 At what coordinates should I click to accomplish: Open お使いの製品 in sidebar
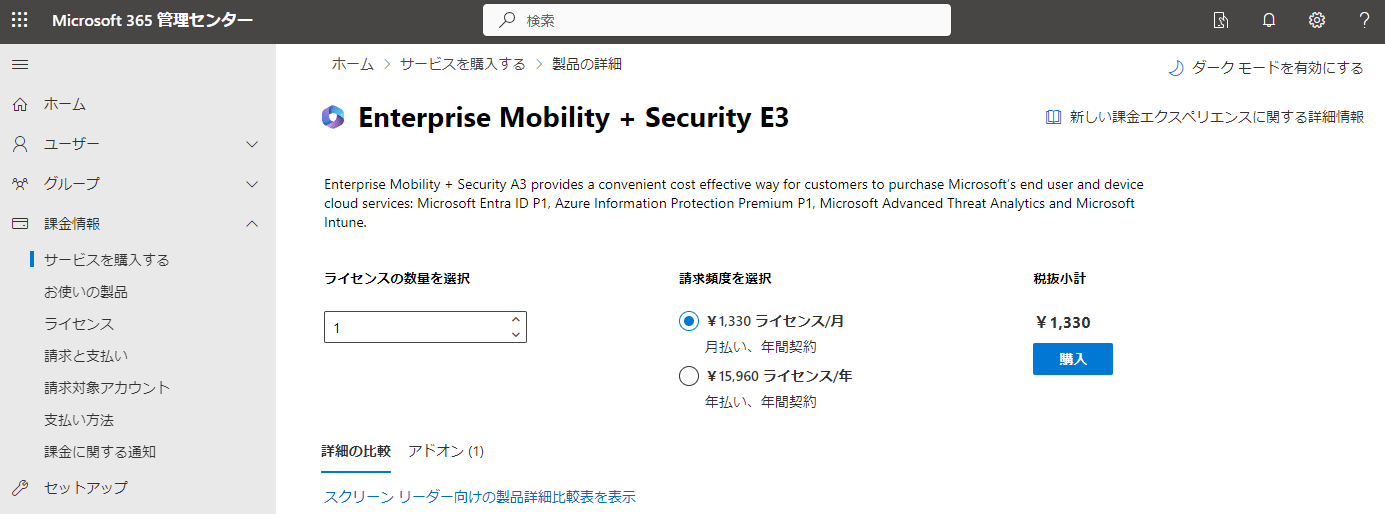pyautogui.click(x=86, y=292)
